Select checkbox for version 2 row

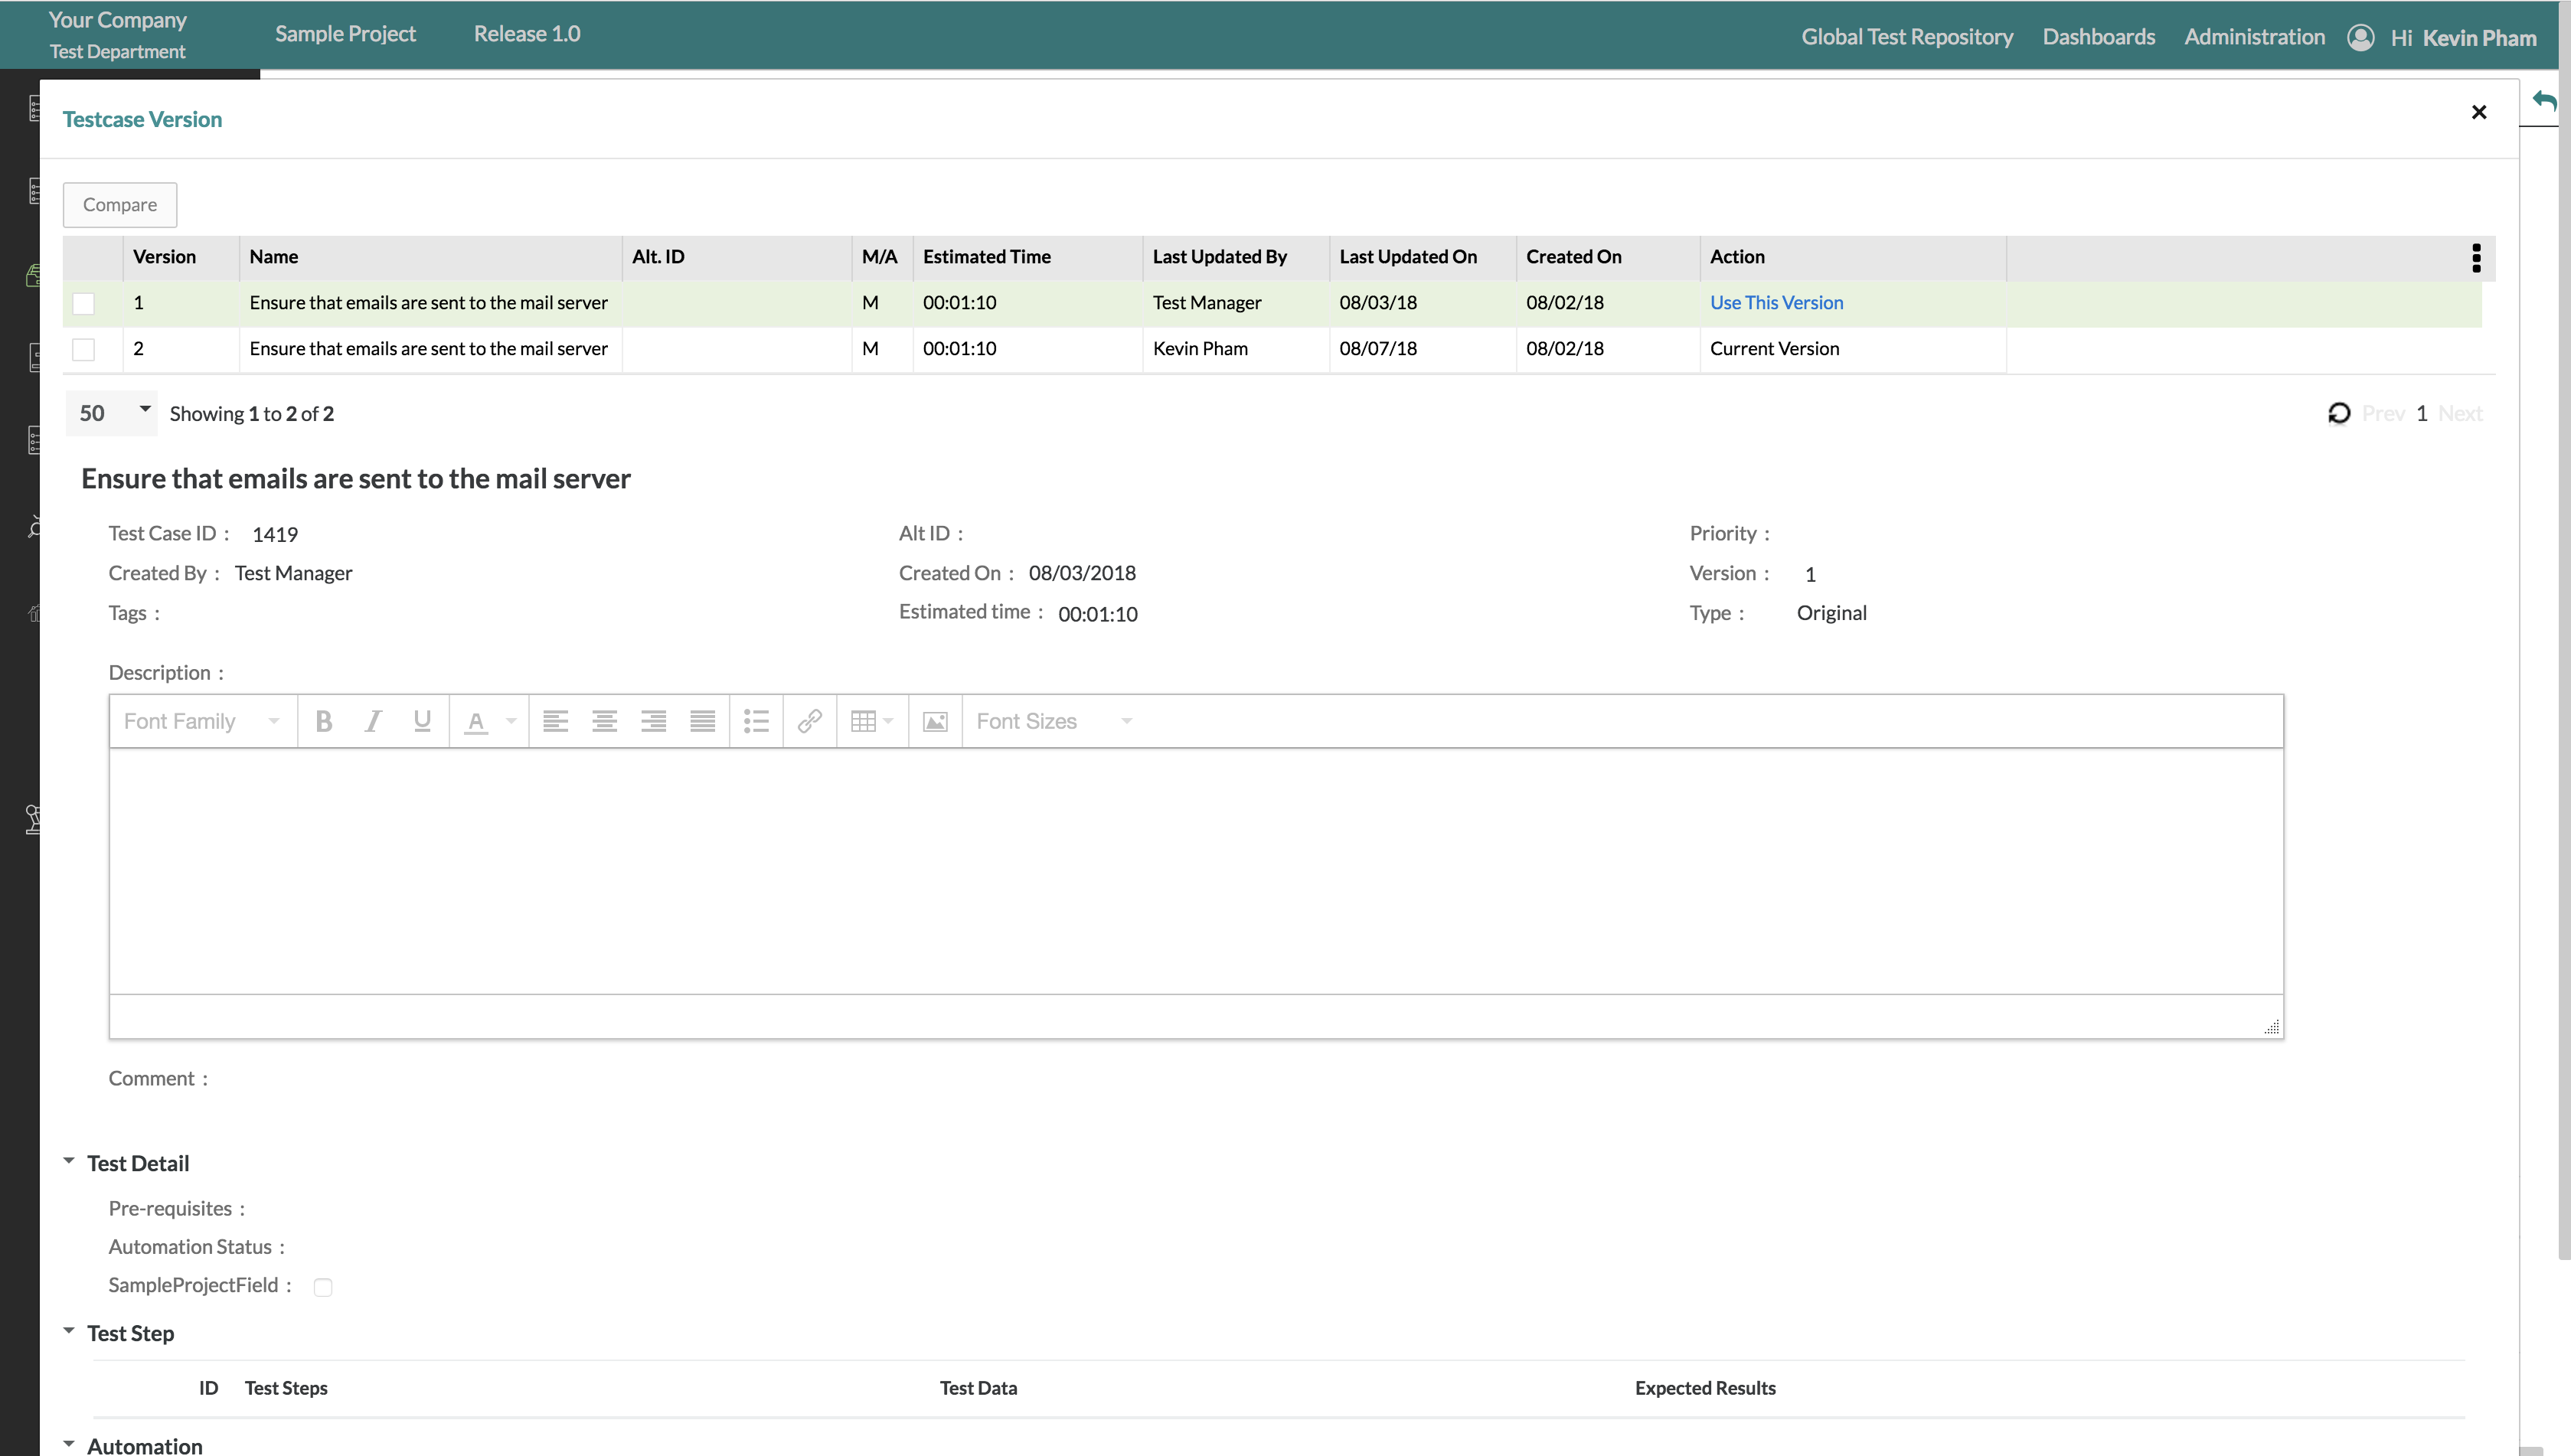click(84, 349)
